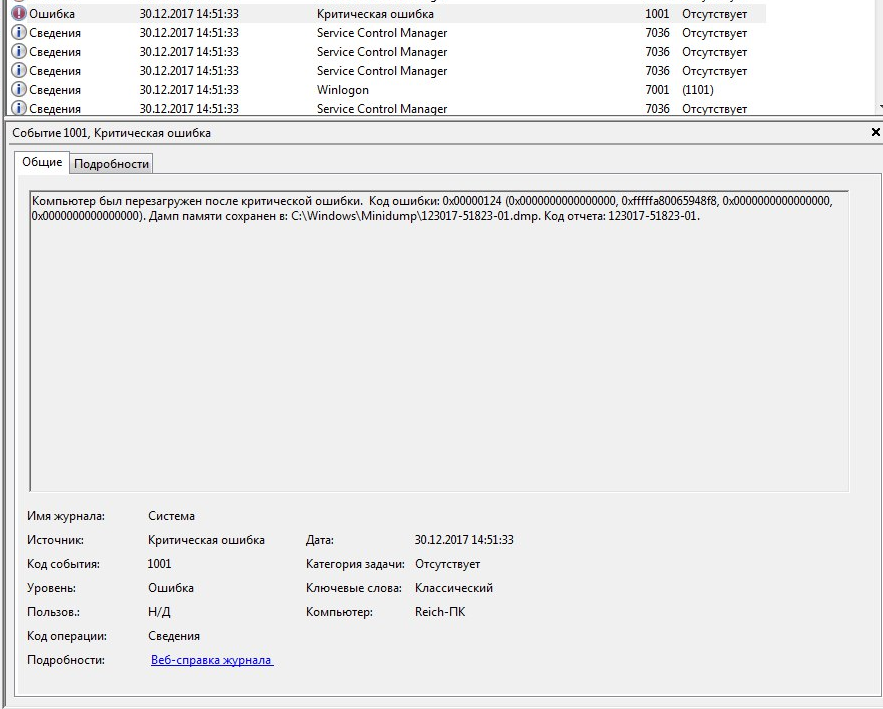Click the Дата value in event details
This screenshot has width=883, height=709.
click(x=464, y=540)
